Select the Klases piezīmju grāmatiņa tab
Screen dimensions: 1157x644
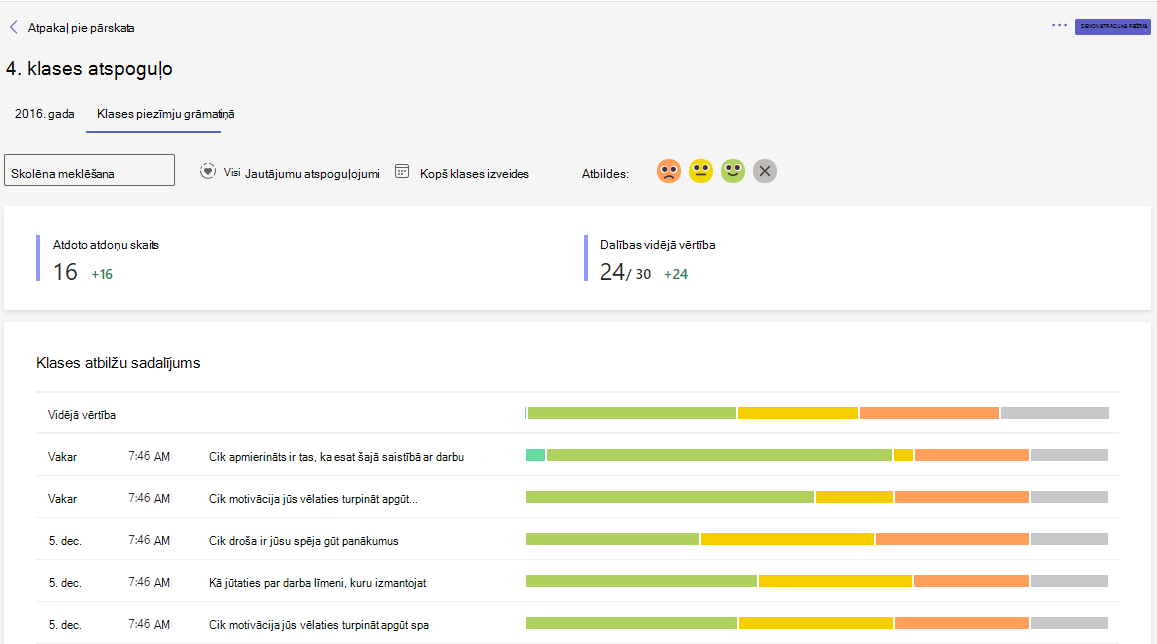[x=165, y=114]
